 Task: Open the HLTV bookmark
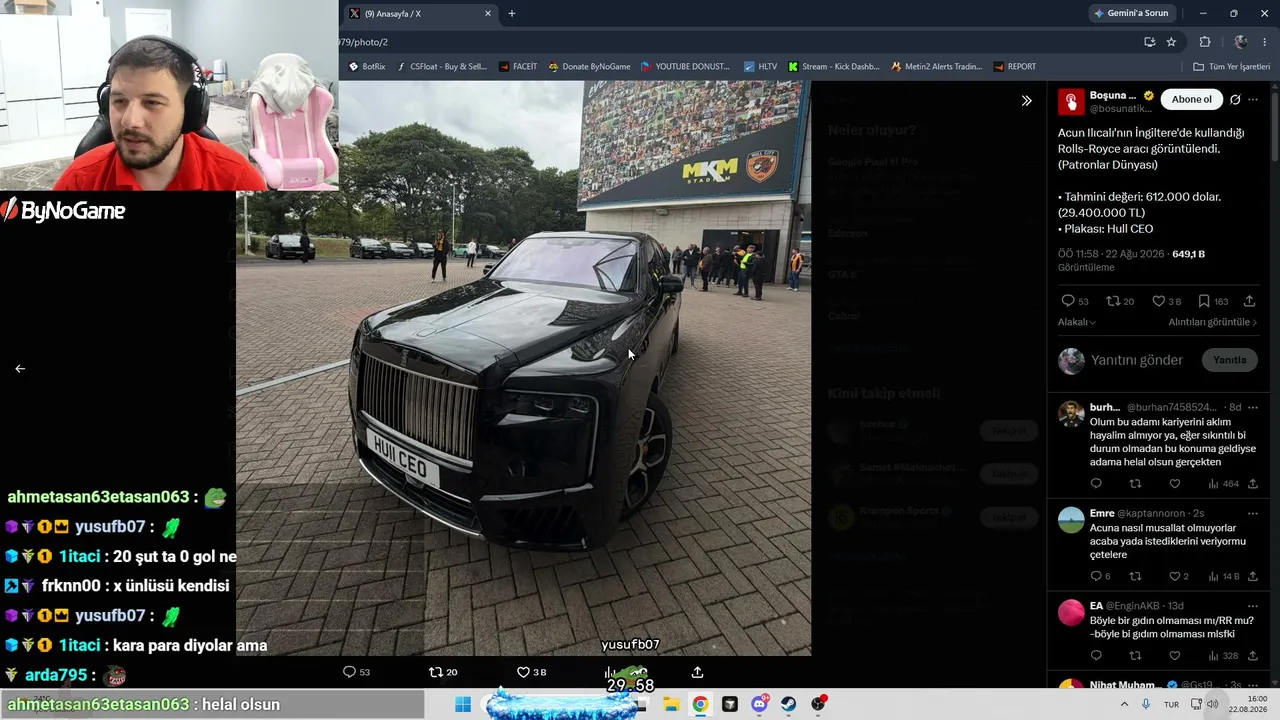click(x=760, y=67)
